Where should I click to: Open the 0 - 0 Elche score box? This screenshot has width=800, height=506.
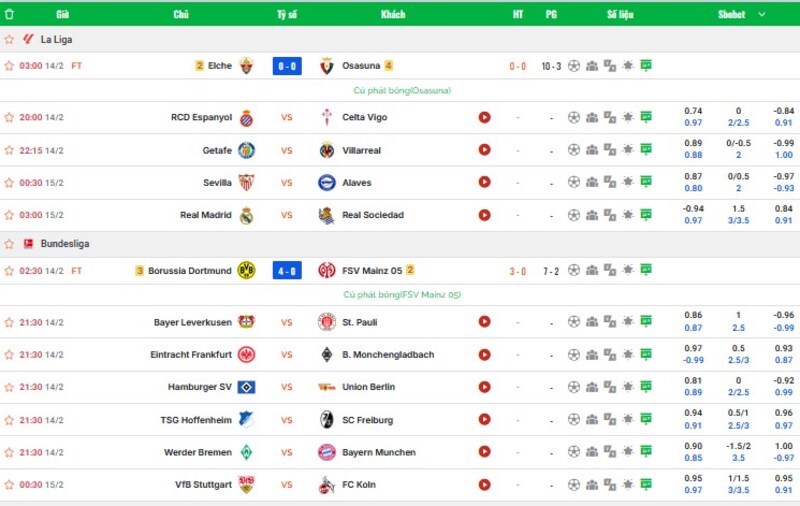coord(286,66)
